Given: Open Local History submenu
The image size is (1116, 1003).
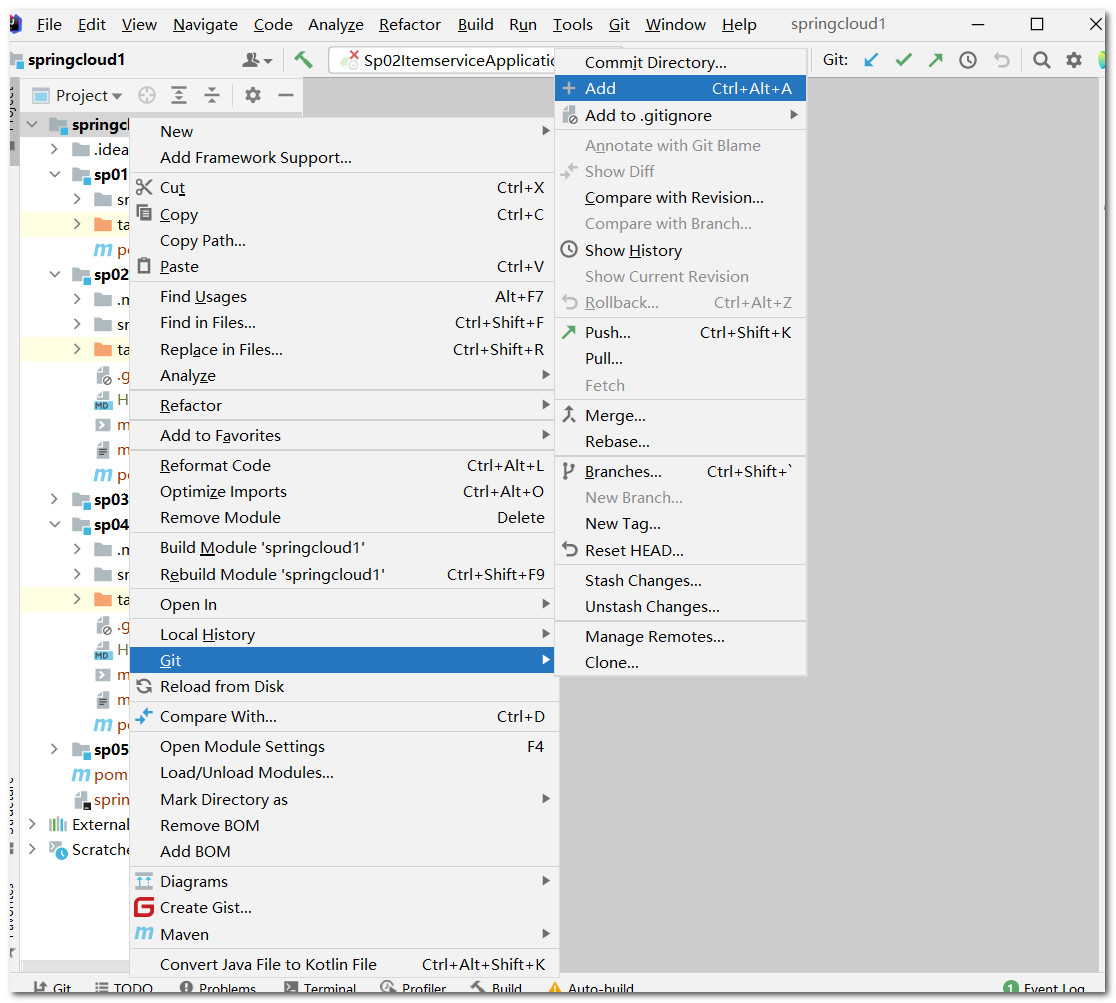Looking at the screenshot, I should [343, 634].
